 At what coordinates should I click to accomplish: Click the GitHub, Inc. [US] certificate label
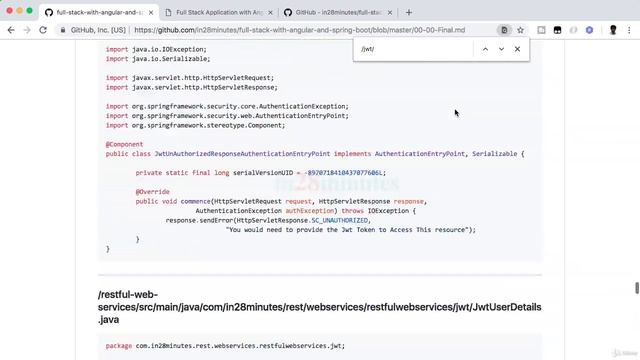(98, 30)
